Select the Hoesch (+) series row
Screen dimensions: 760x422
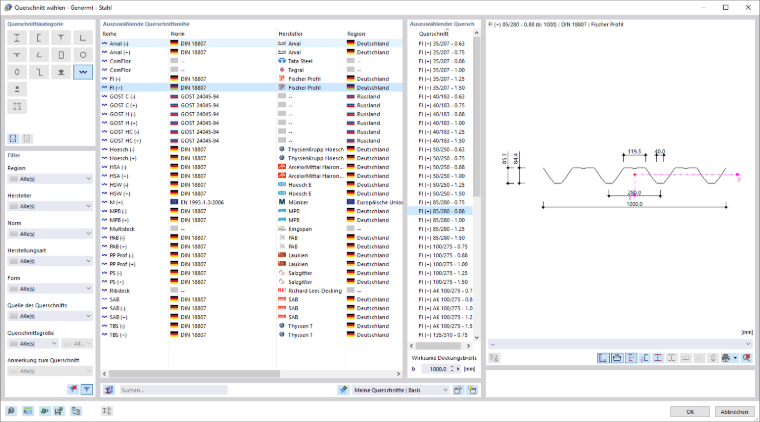(x=252, y=158)
